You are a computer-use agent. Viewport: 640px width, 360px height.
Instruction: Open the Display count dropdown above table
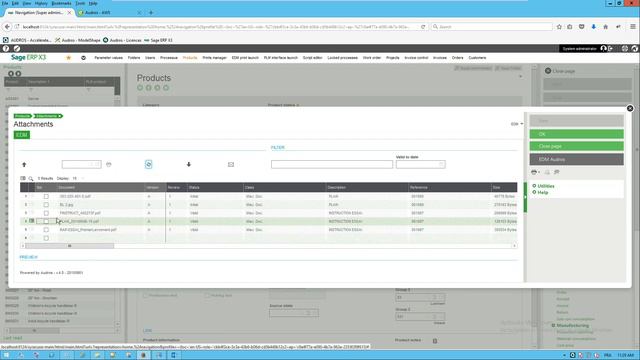[x=78, y=178]
